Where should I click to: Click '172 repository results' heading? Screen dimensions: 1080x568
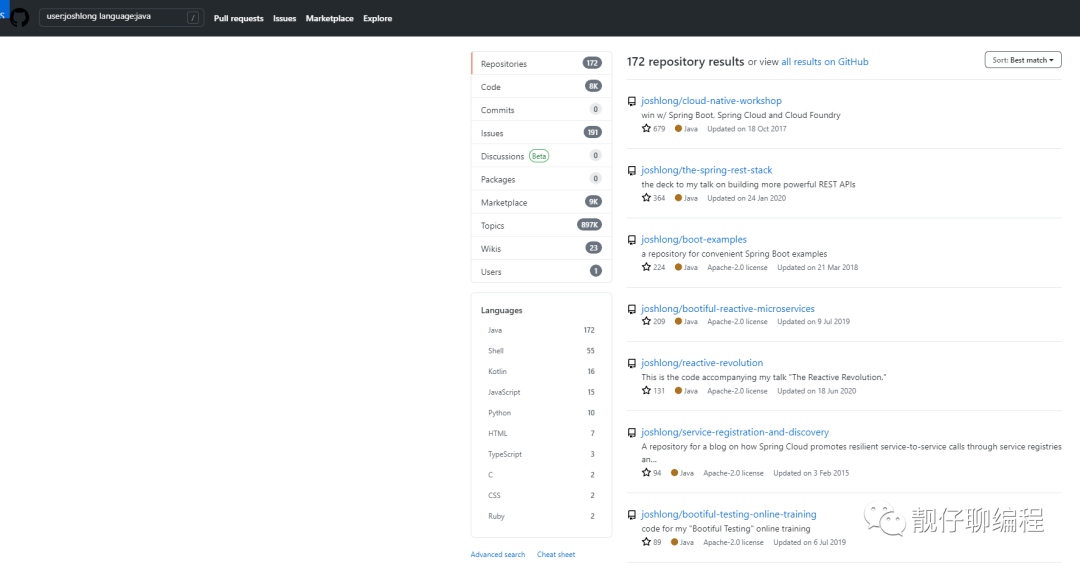[685, 61]
